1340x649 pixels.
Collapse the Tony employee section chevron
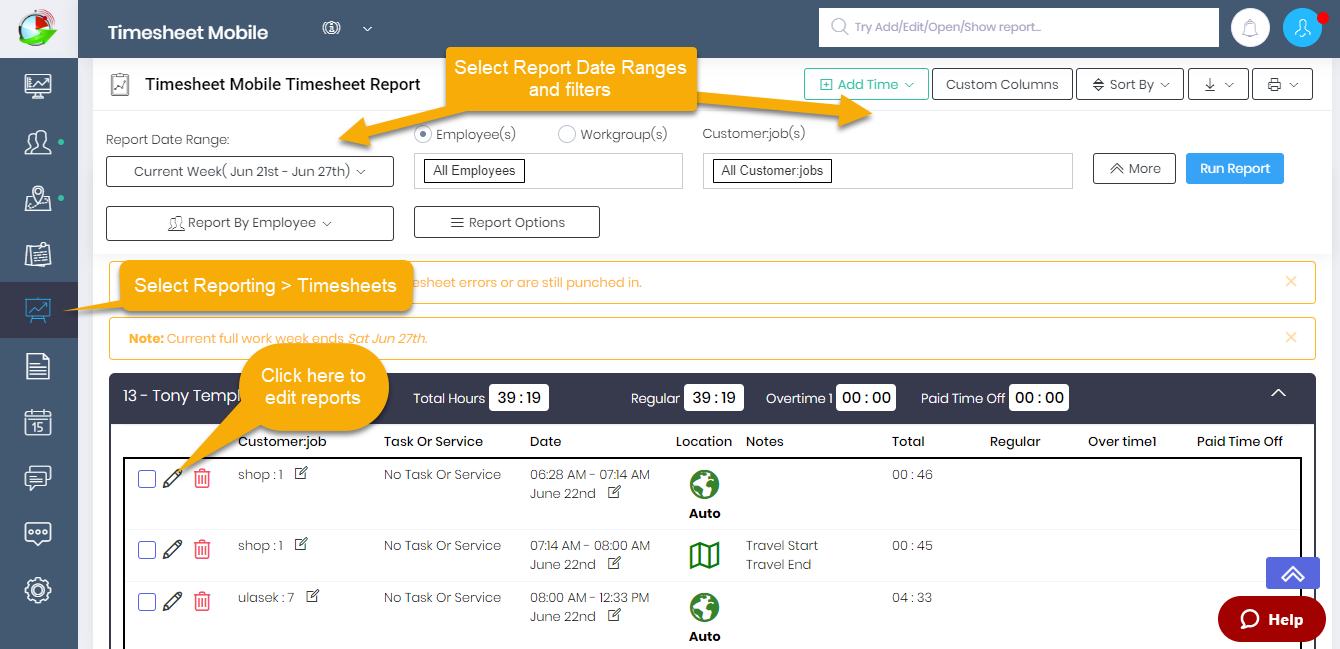click(x=1278, y=394)
